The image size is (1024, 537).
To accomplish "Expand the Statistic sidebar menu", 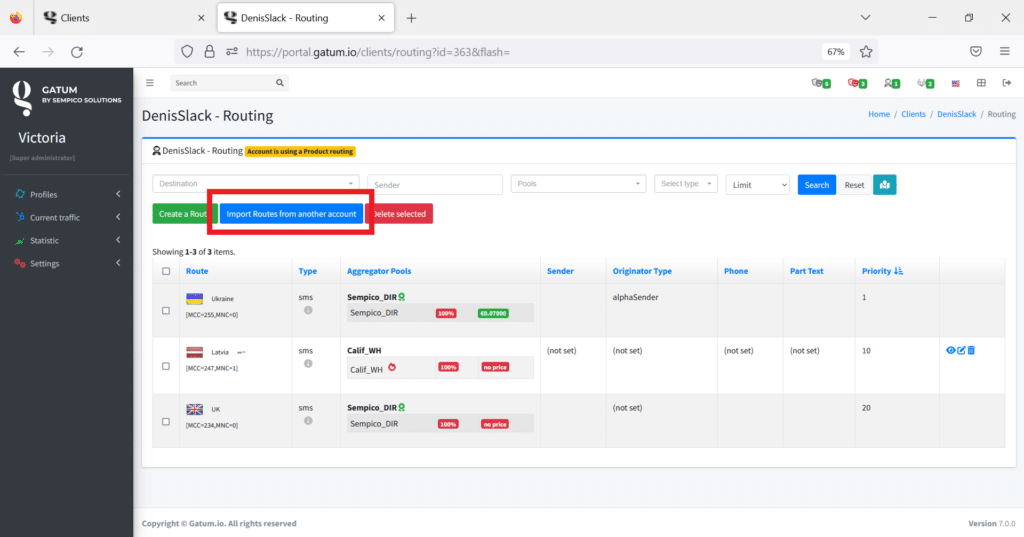I will [67, 240].
